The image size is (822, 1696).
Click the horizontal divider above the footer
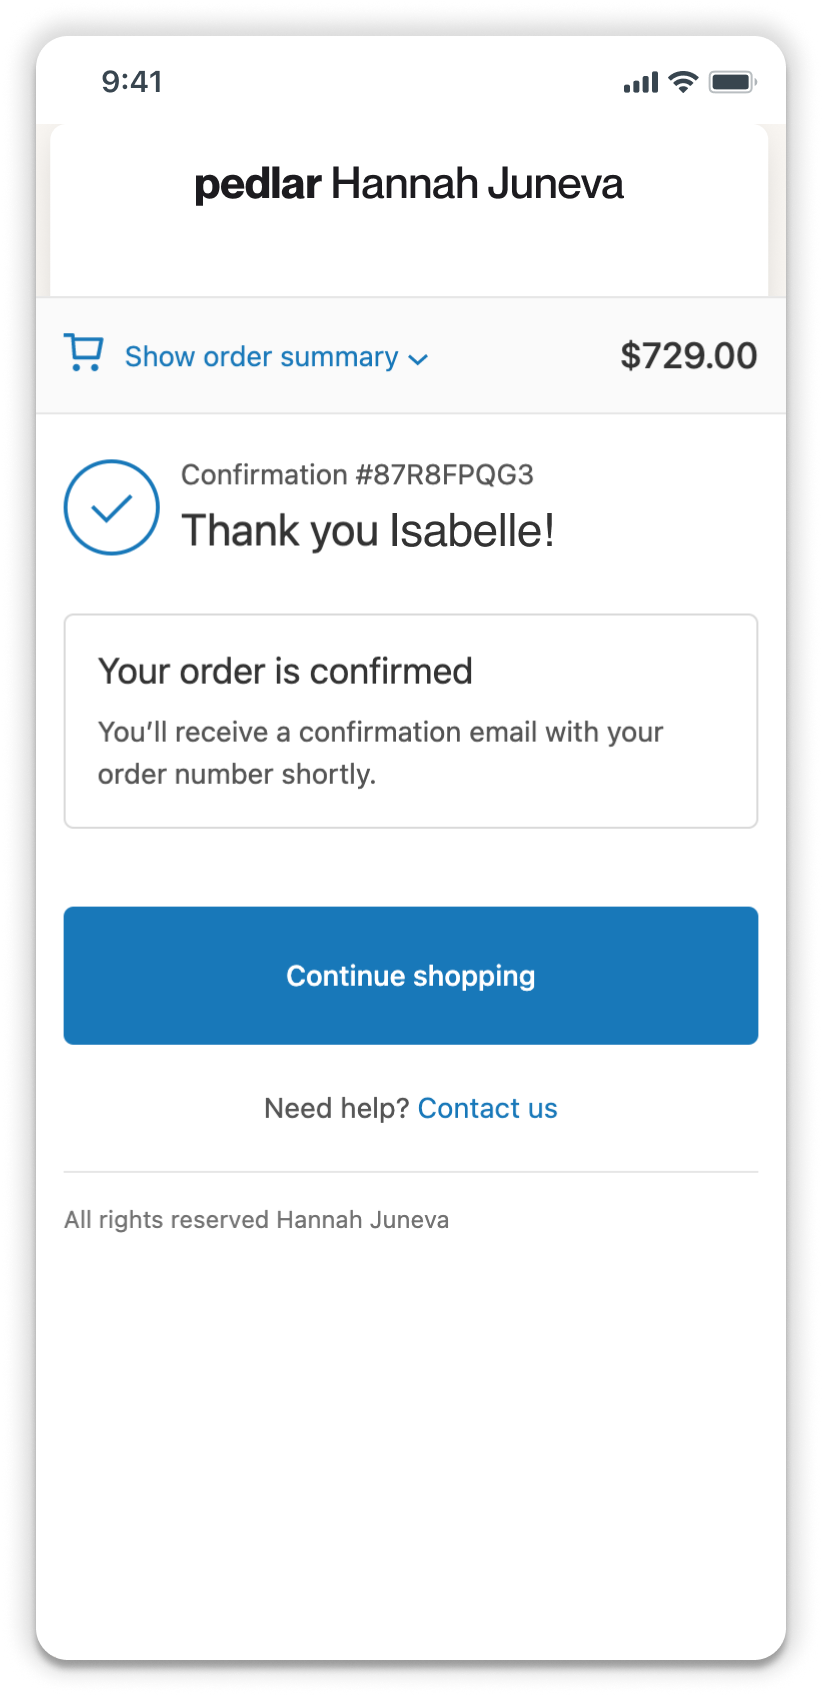coord(411,1172)
